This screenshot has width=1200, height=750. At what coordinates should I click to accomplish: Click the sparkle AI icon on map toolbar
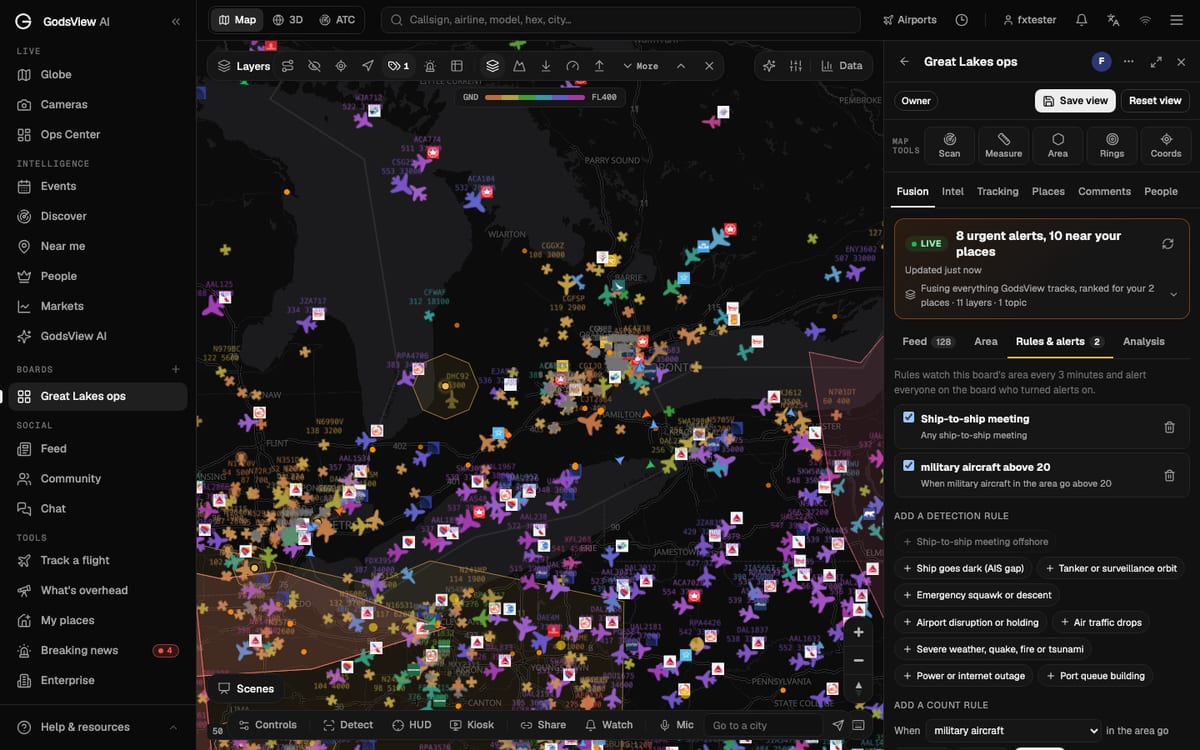click(x=769, y=66)
